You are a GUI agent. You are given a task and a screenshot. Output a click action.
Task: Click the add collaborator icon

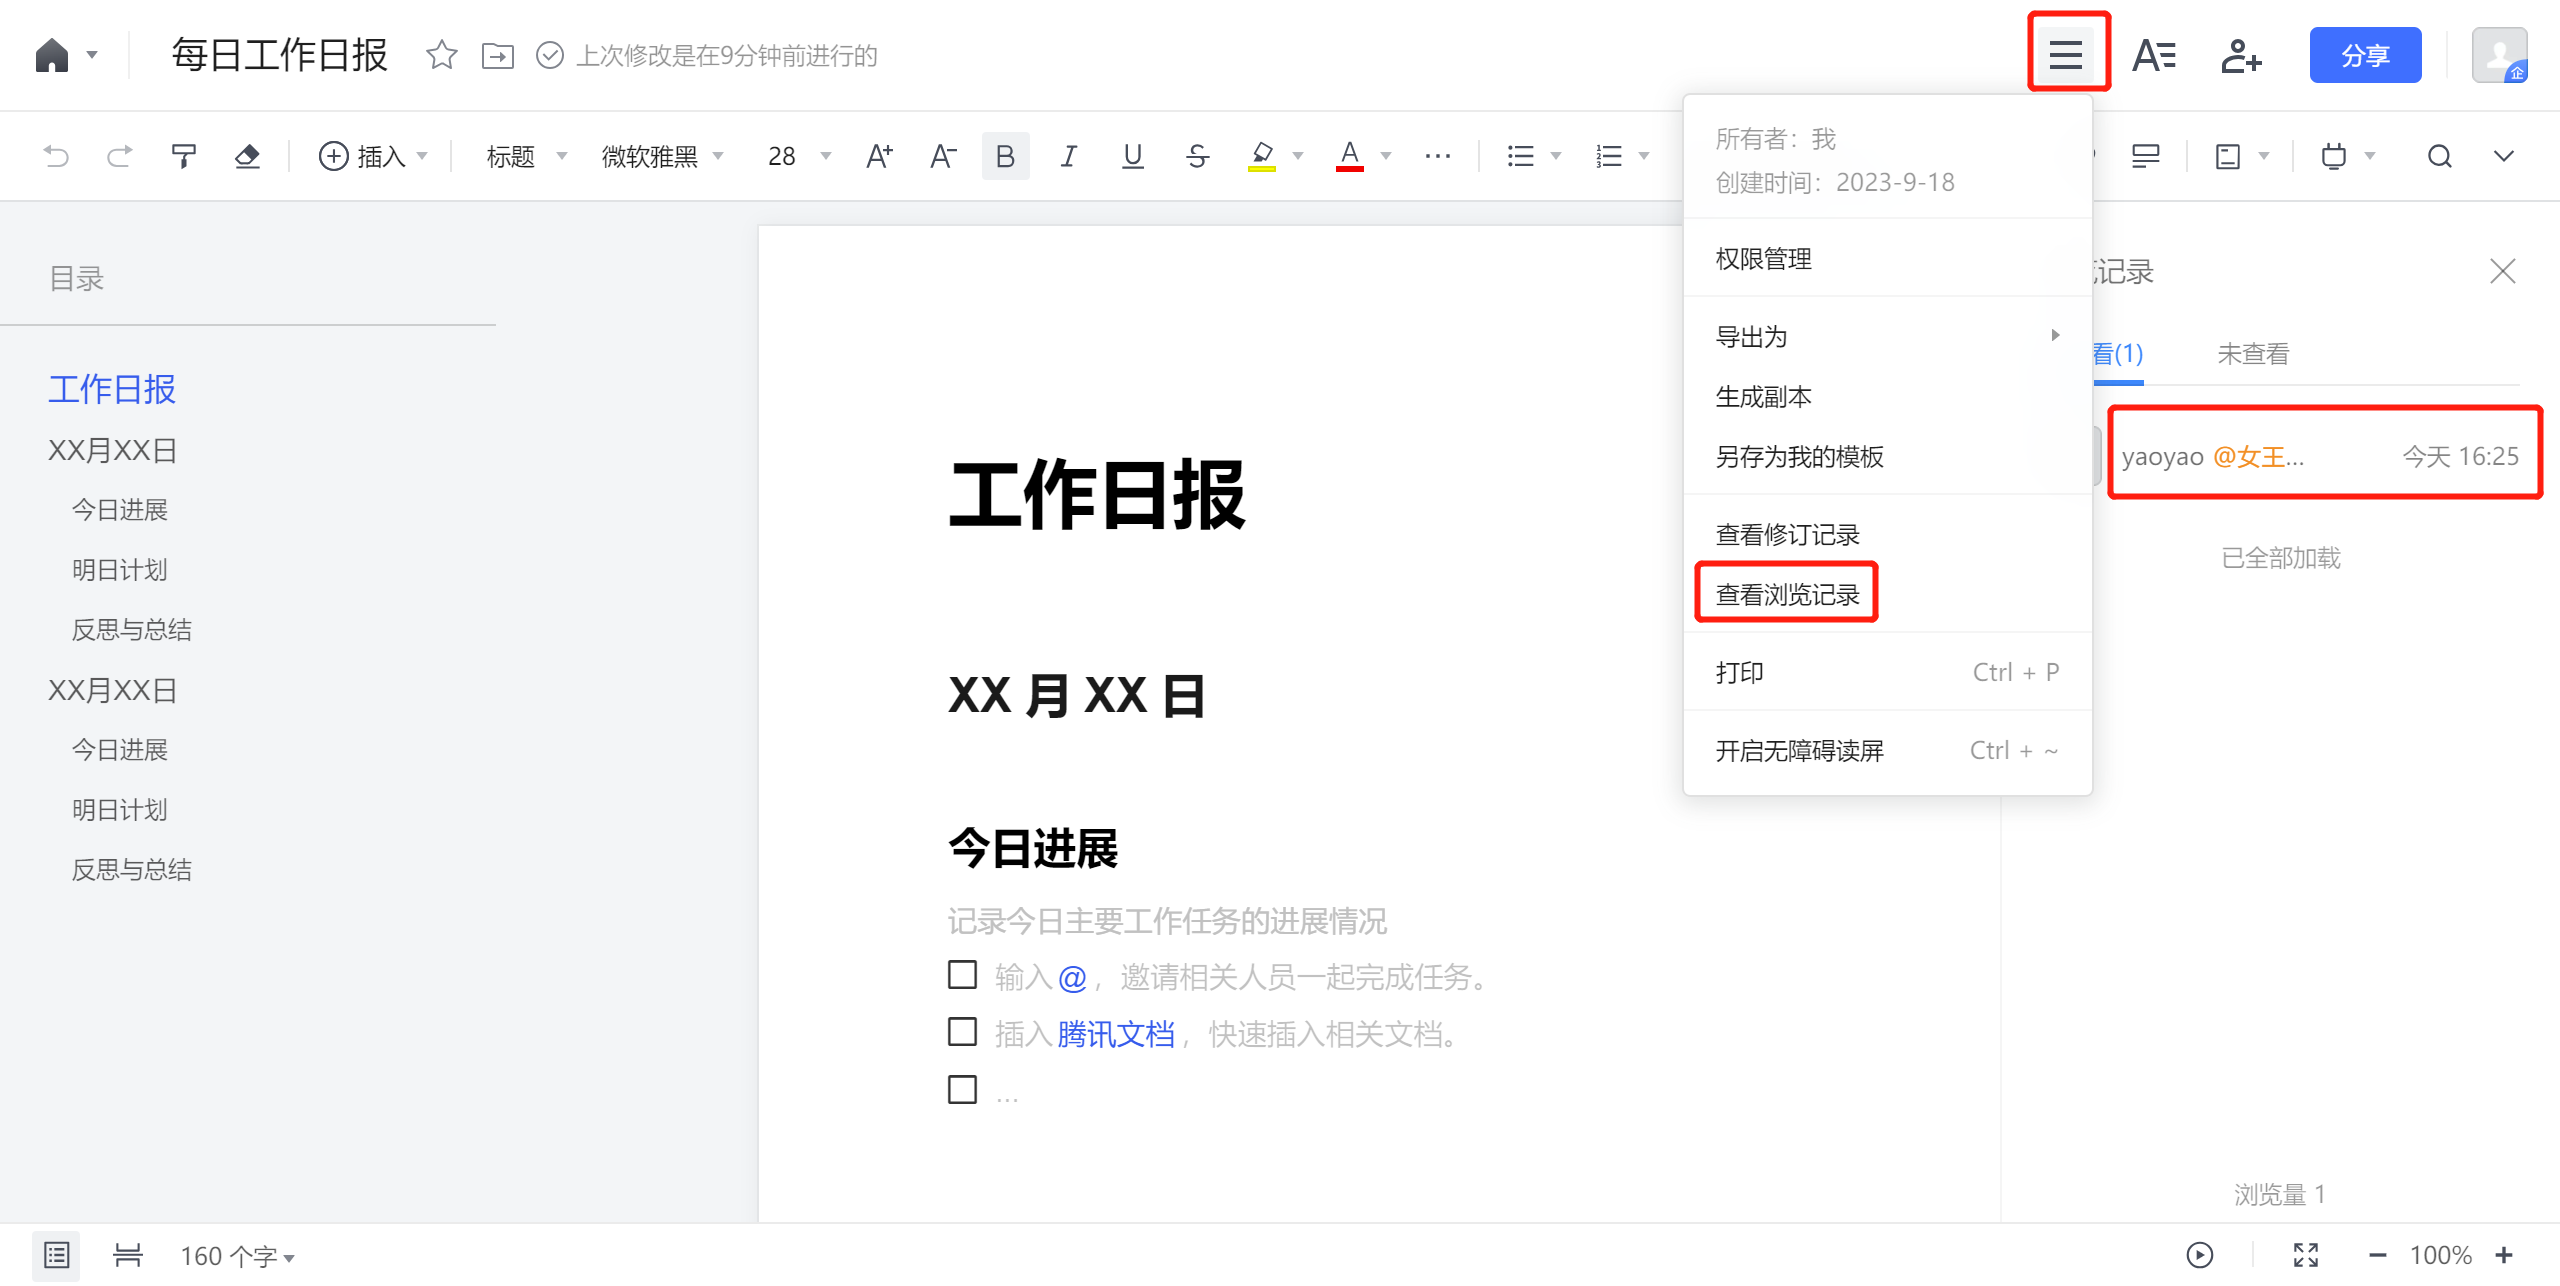pyautogui.click(x=2240, y=56)
